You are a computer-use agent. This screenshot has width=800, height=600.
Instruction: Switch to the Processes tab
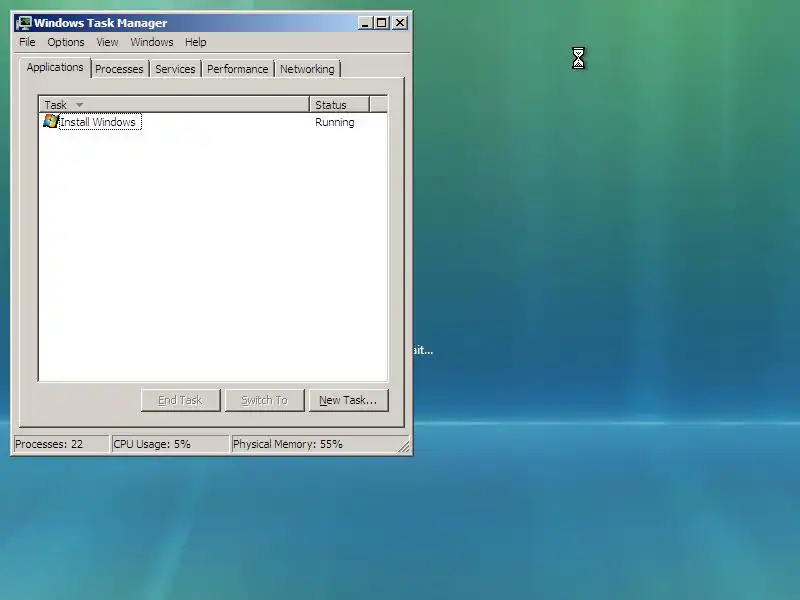[x=119, y=69]
